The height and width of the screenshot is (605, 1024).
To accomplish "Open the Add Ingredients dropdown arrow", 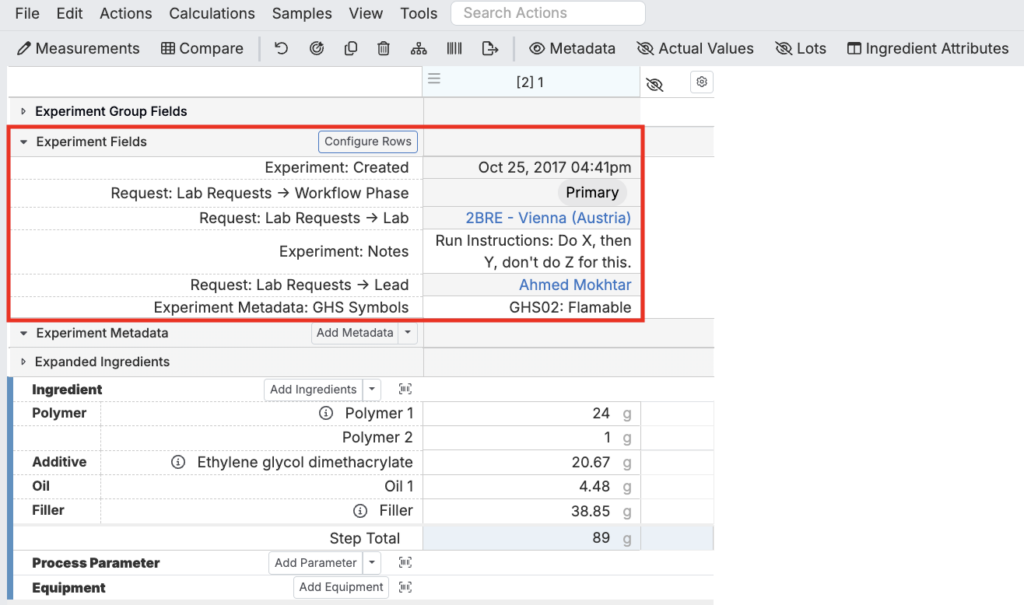I will click(x=372, y=389).
